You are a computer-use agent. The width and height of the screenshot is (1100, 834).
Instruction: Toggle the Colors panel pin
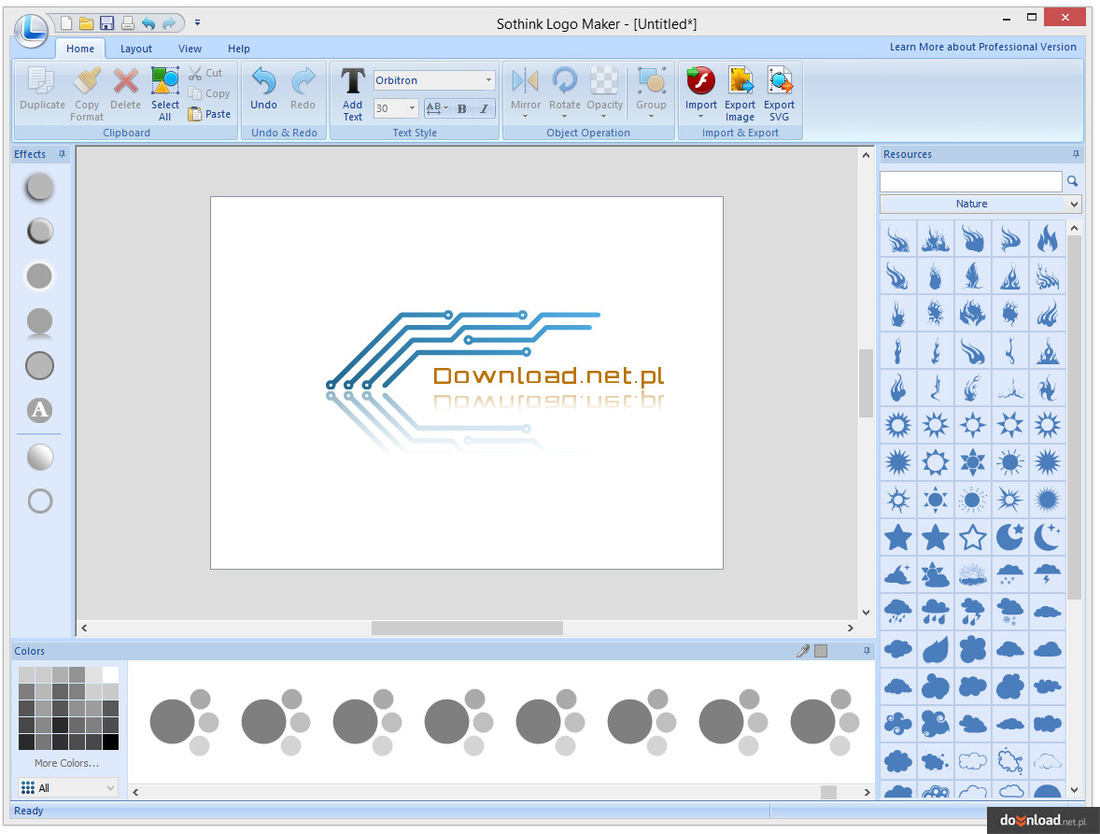(867, 651)
